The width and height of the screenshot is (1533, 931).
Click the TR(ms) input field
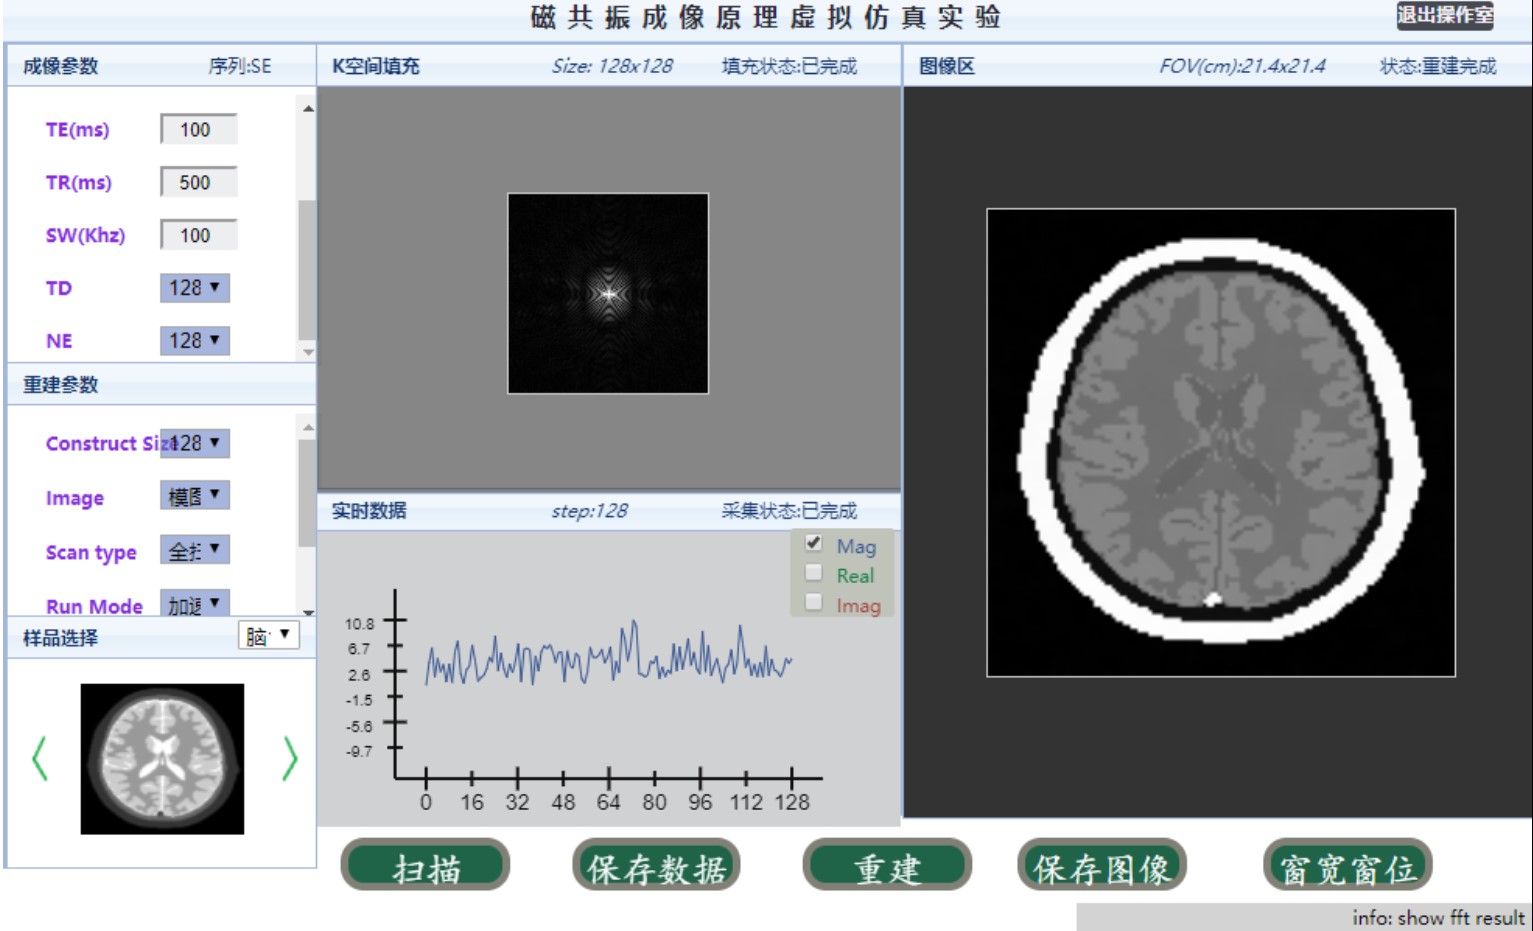point(198,182)
